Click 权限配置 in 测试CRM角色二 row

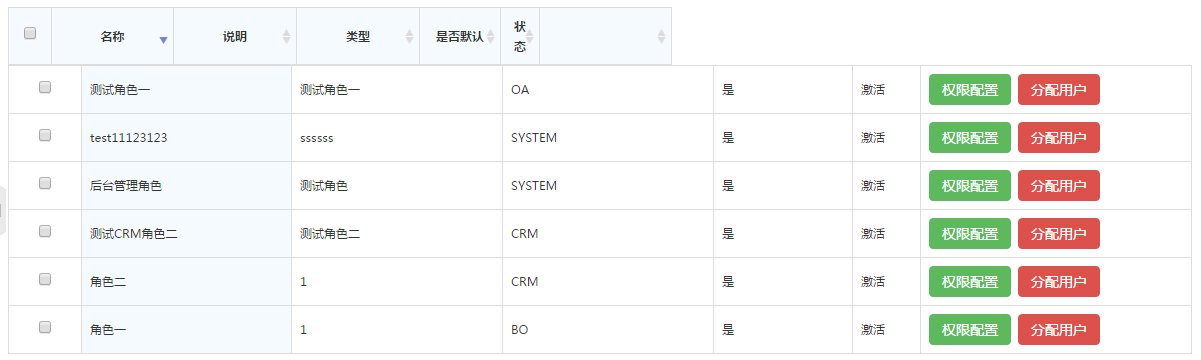(970, 234)
